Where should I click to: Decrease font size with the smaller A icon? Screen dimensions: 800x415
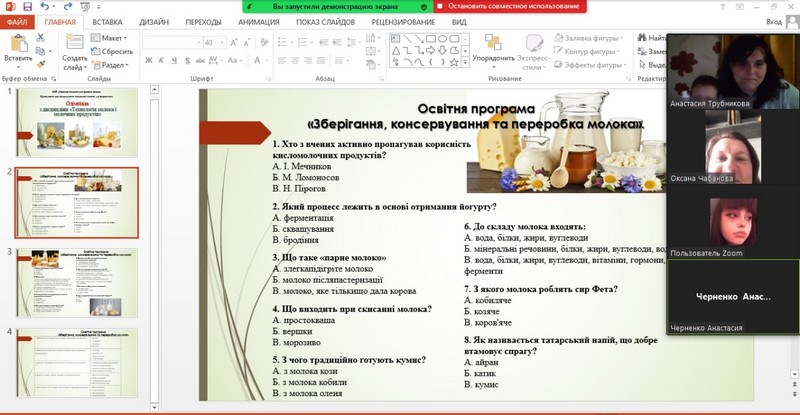246,43
